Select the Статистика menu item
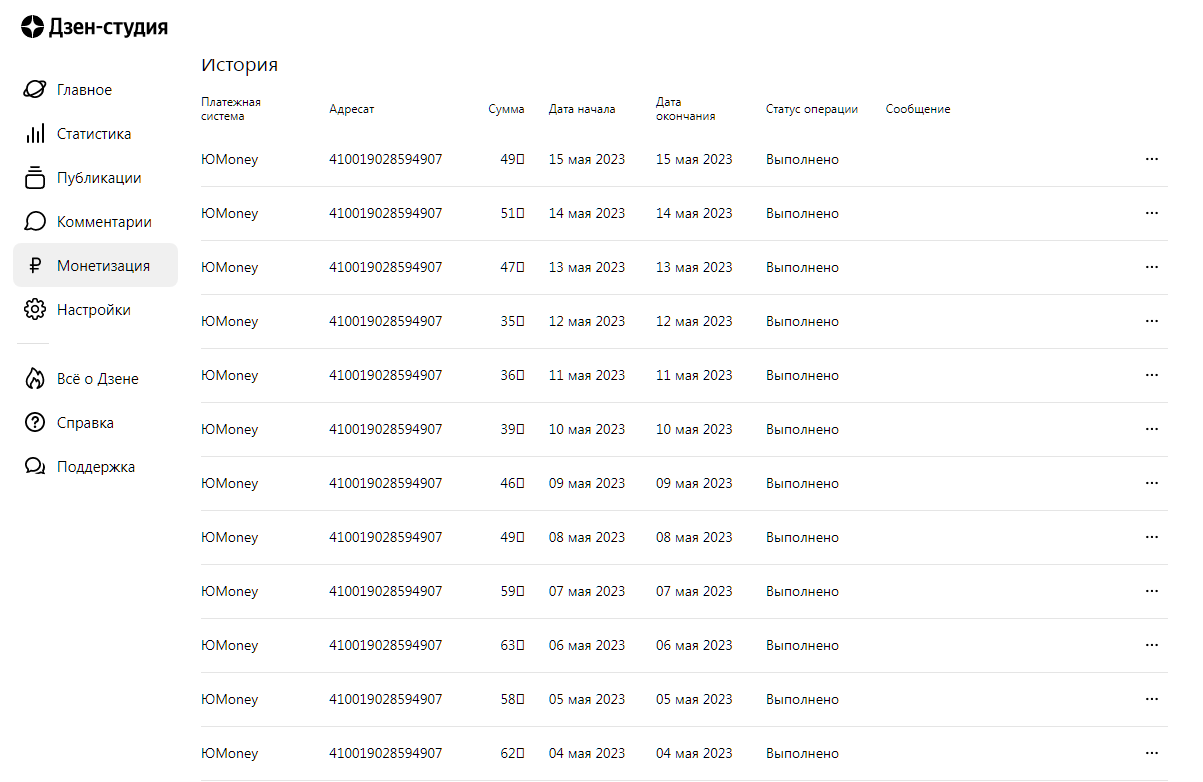This screenshot has height=782, width=1203. click(x=94, y=134)
